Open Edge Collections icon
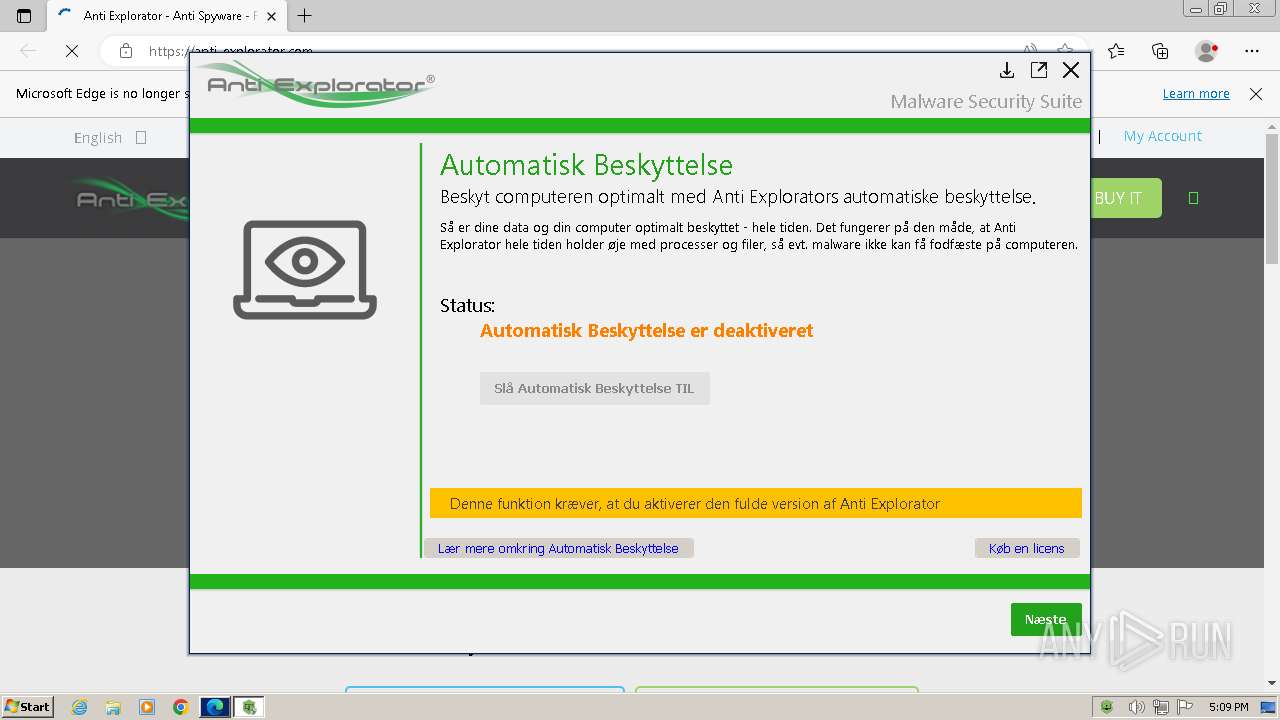The image size is (1280, 720). tap(1160, 51)
